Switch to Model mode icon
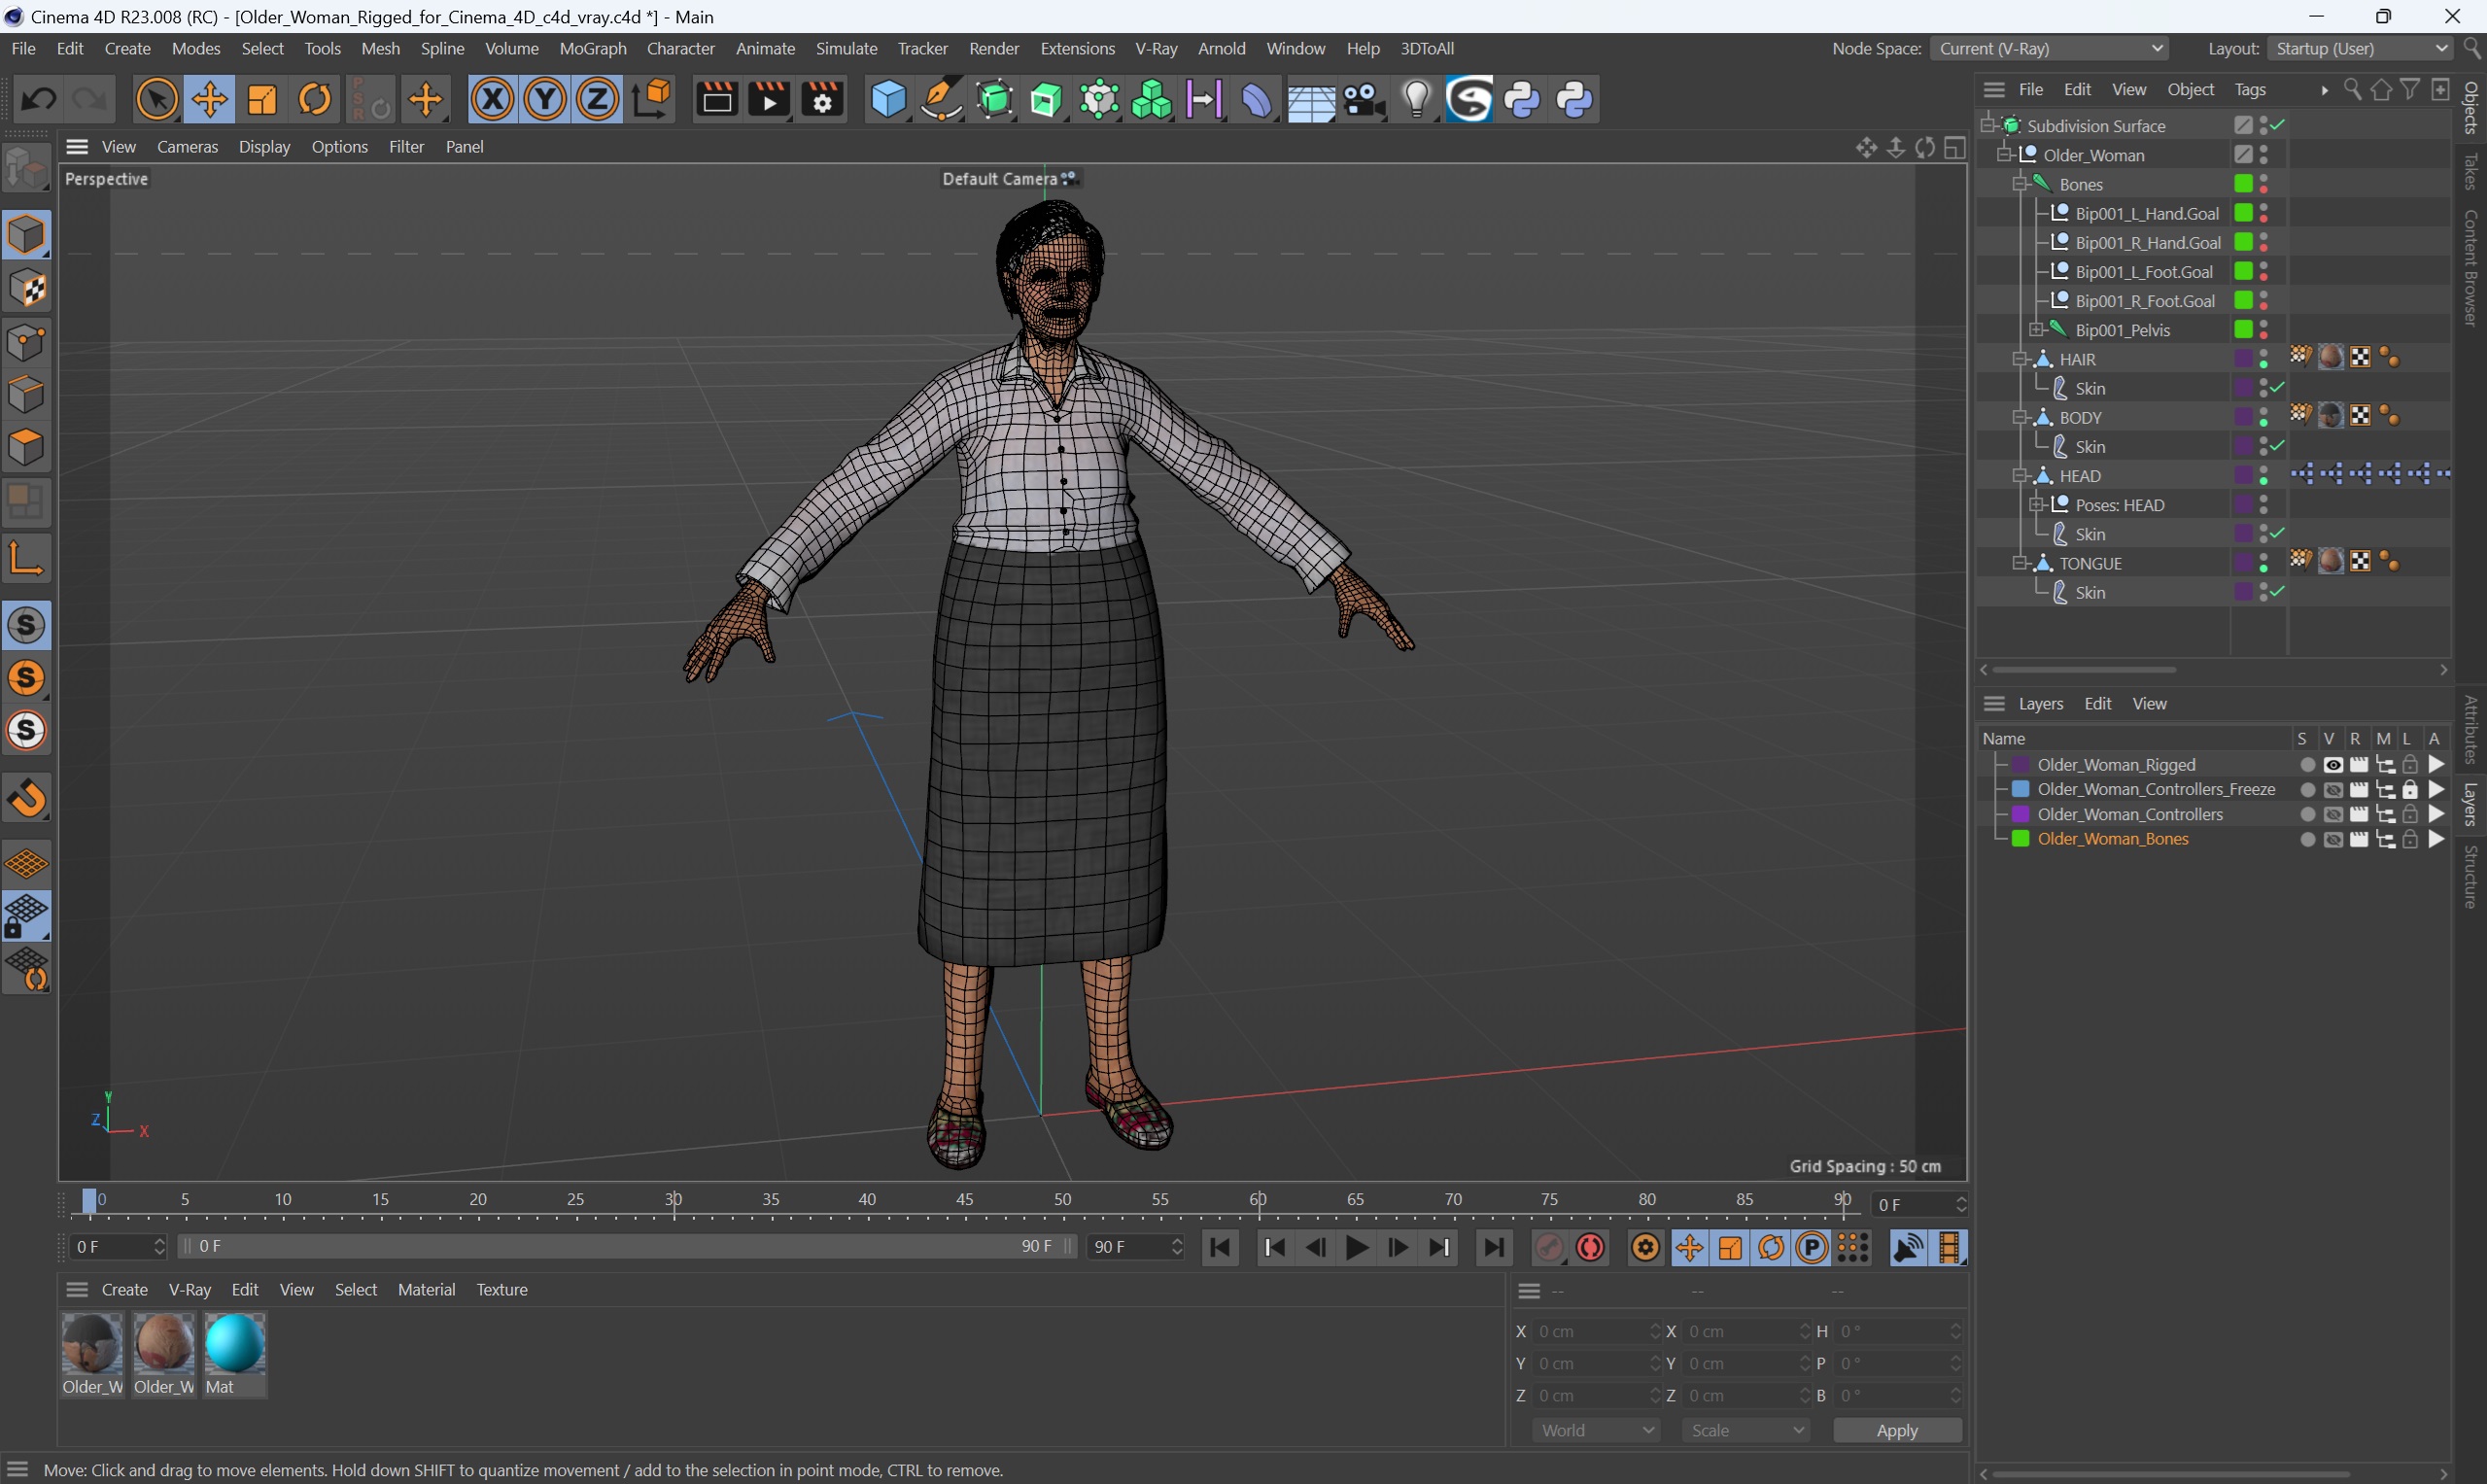Viewport: 2487px width, 1484px height. pos(26,235)
